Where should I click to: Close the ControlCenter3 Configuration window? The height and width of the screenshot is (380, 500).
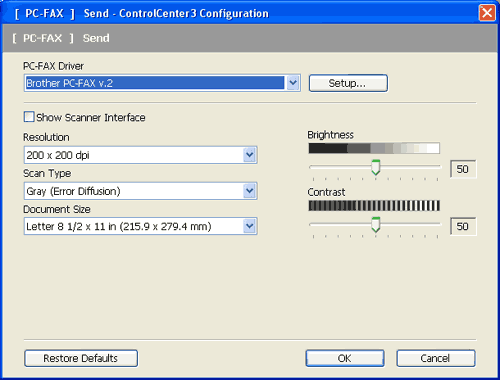tap(487, 13)
